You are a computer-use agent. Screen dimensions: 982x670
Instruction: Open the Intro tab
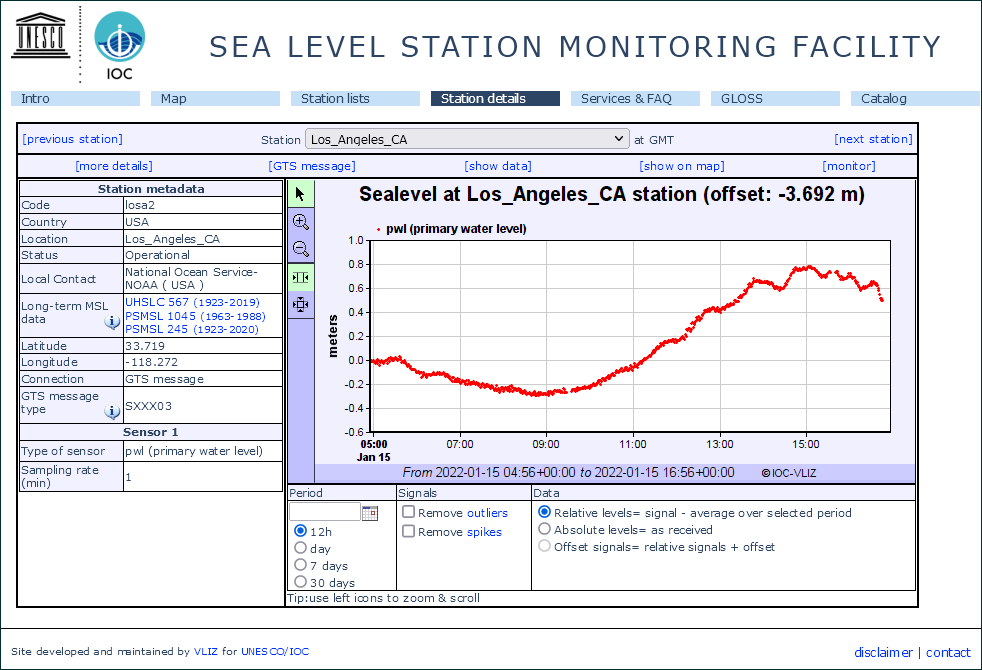point(75,98)
